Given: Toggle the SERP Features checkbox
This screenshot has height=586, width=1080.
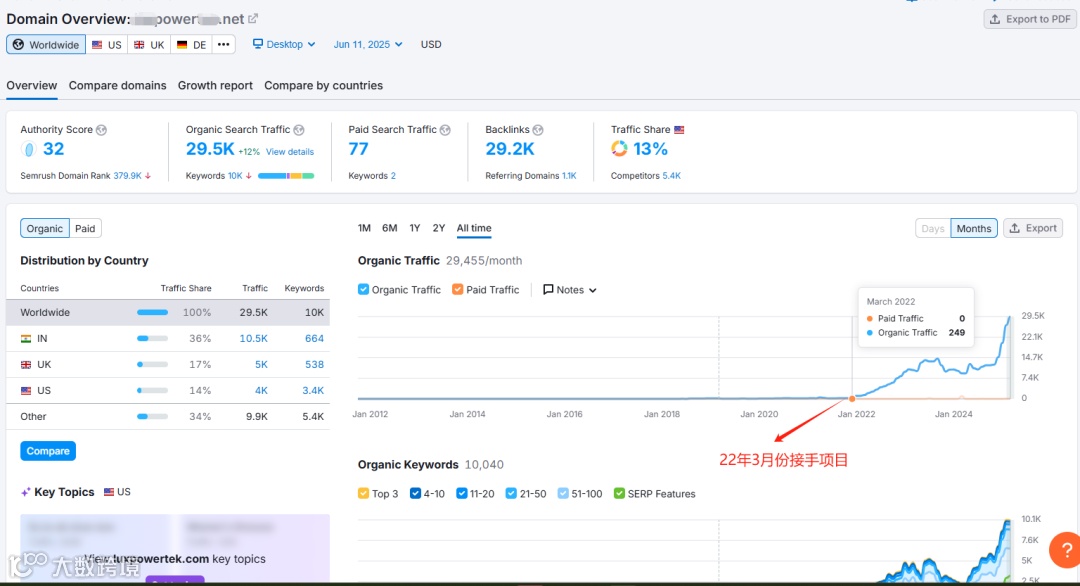Looking at the screenshot, I should [x=619, y=493].
